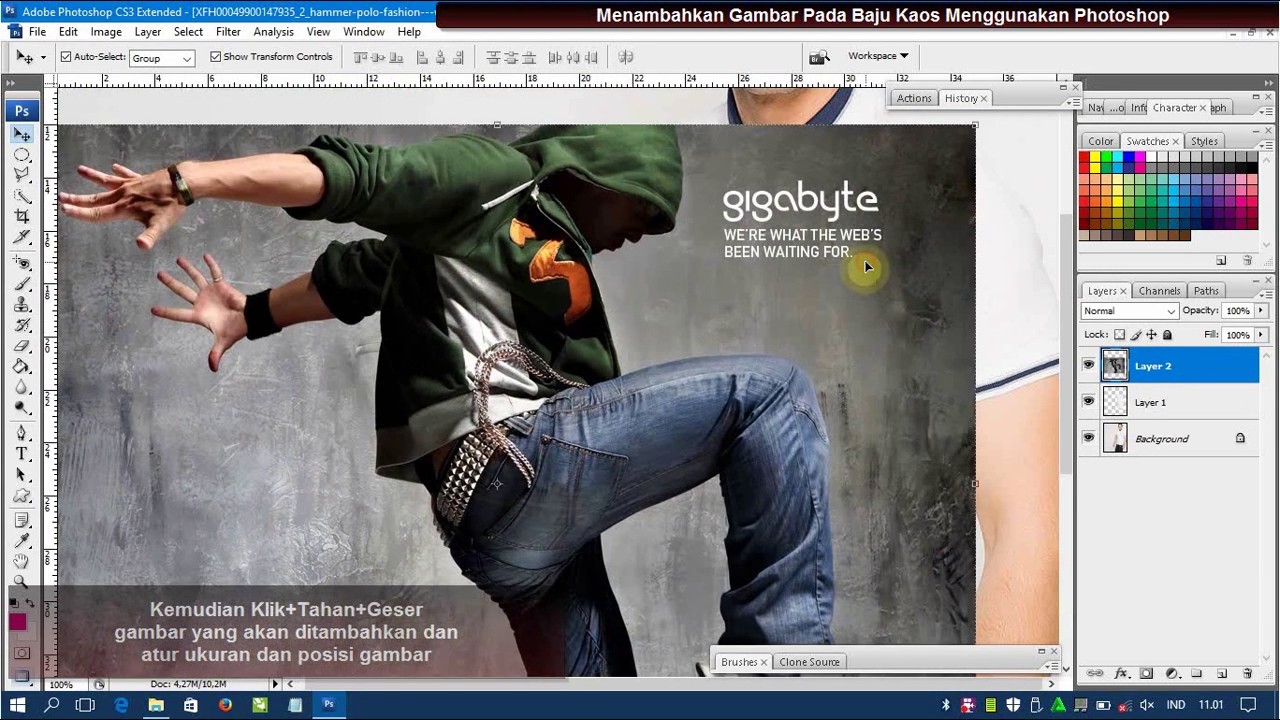Hide Layer 1 visibility eye
Image resolution: width=1280 pixels, height=720 pixels.
pos(1089,402)
